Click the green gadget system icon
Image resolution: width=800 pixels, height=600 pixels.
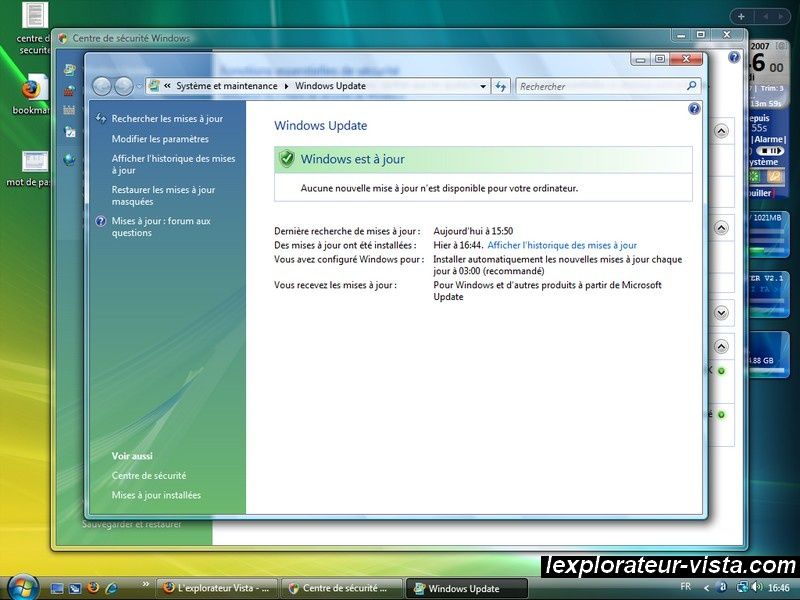pyautogui.click(x=755, y=177)
